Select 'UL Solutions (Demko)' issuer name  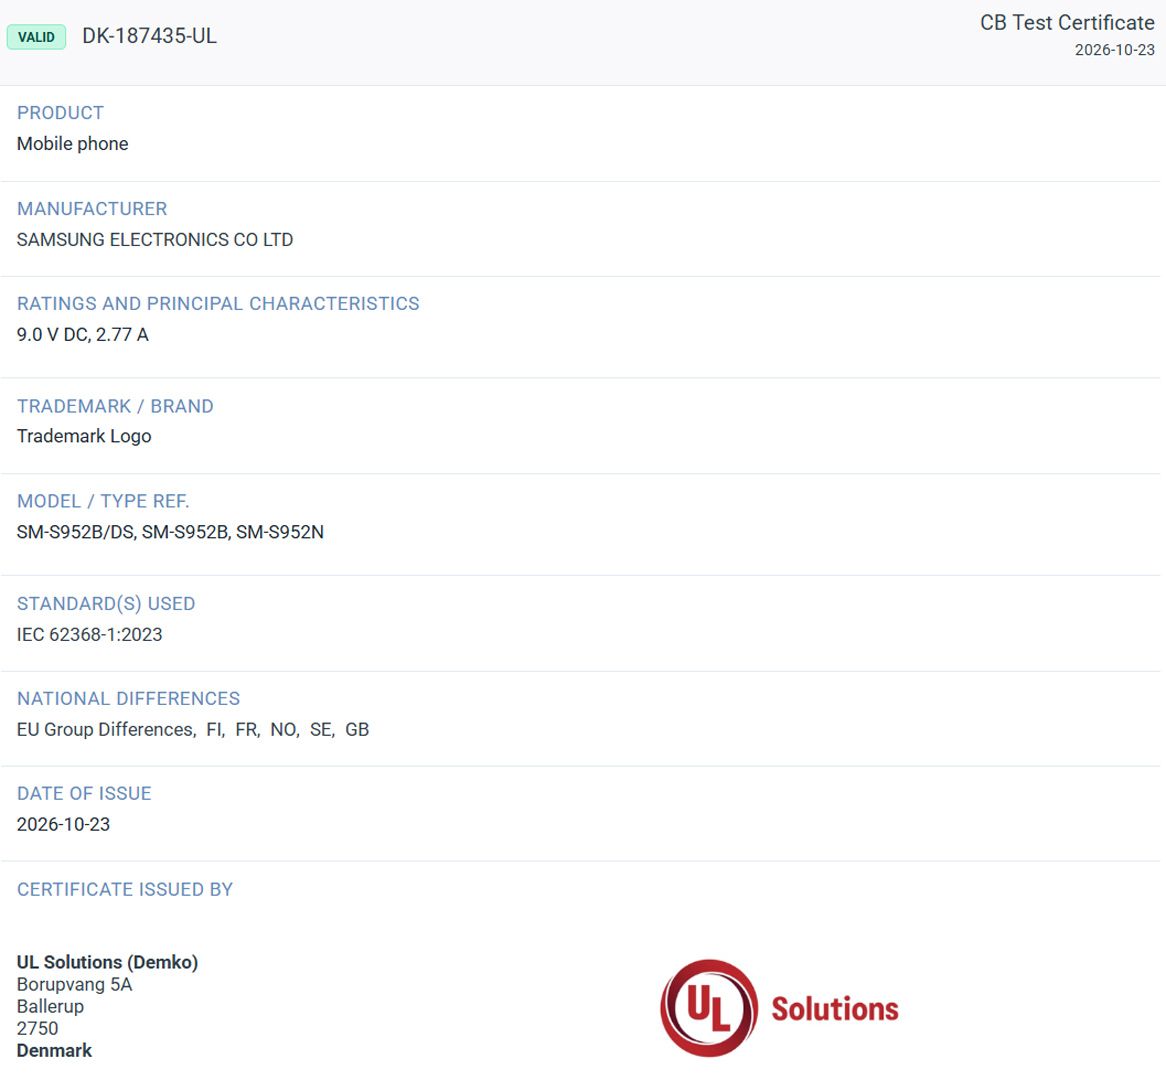coord(108,962)
